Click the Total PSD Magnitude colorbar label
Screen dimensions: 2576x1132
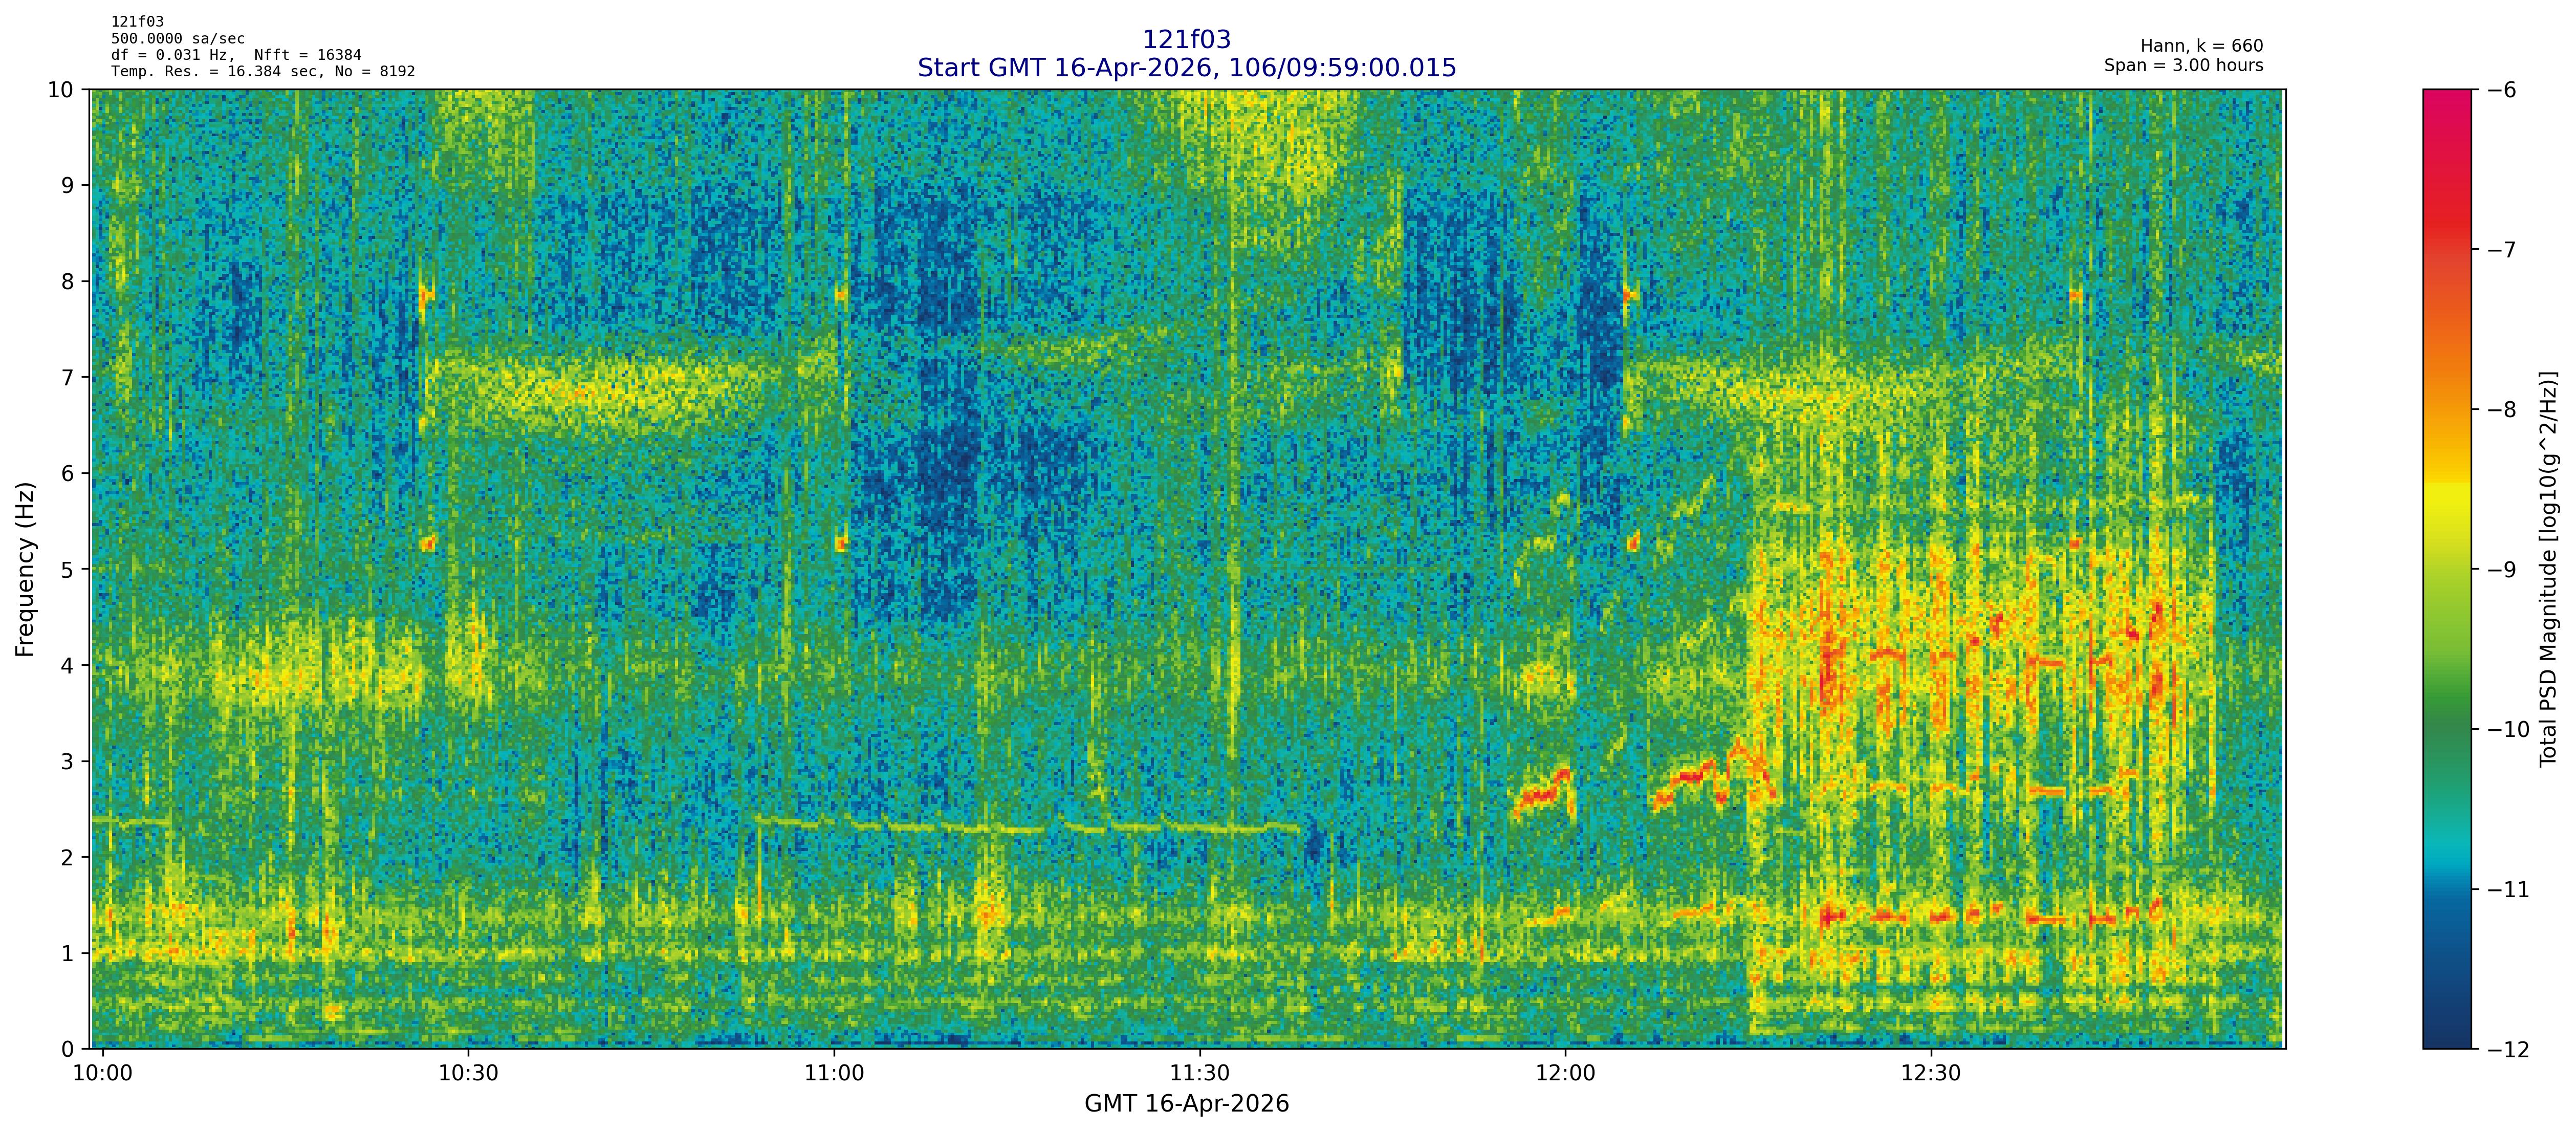pos(2548,569)
